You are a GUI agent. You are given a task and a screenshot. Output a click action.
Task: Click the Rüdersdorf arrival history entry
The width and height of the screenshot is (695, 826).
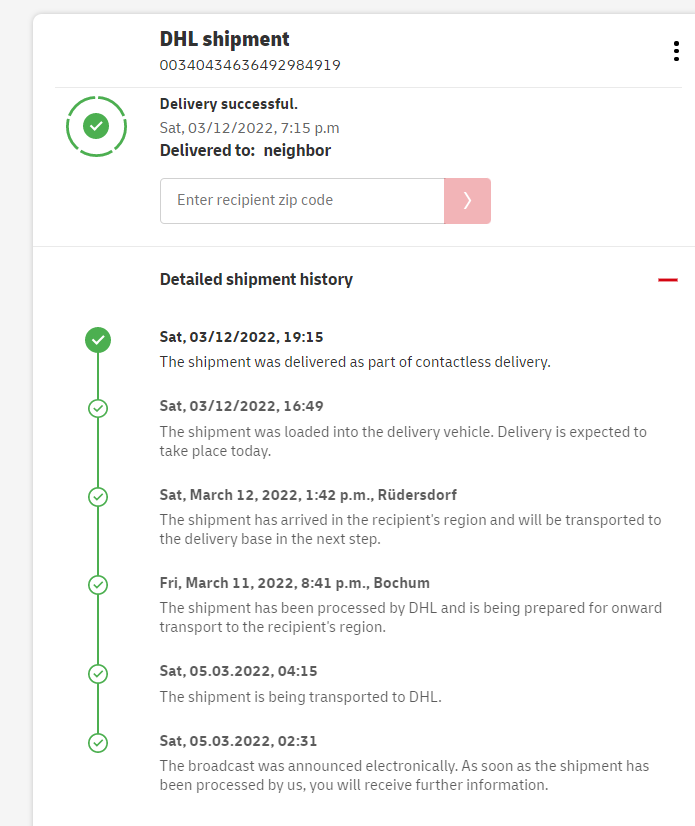410,529
